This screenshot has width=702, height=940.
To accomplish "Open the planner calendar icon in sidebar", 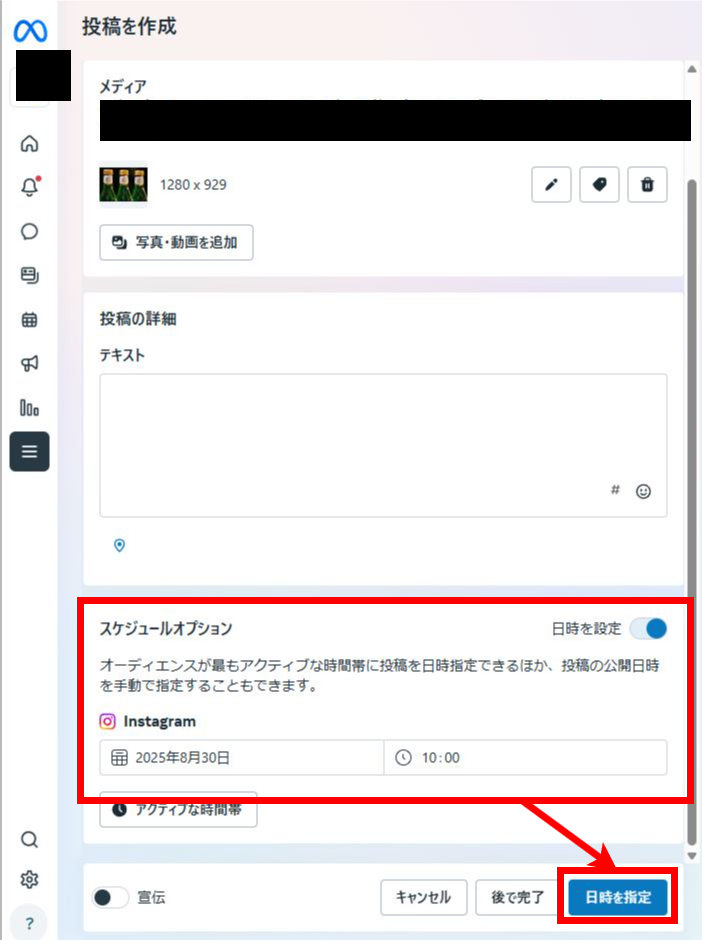I will pyautogui.click(x=30, y=320).
